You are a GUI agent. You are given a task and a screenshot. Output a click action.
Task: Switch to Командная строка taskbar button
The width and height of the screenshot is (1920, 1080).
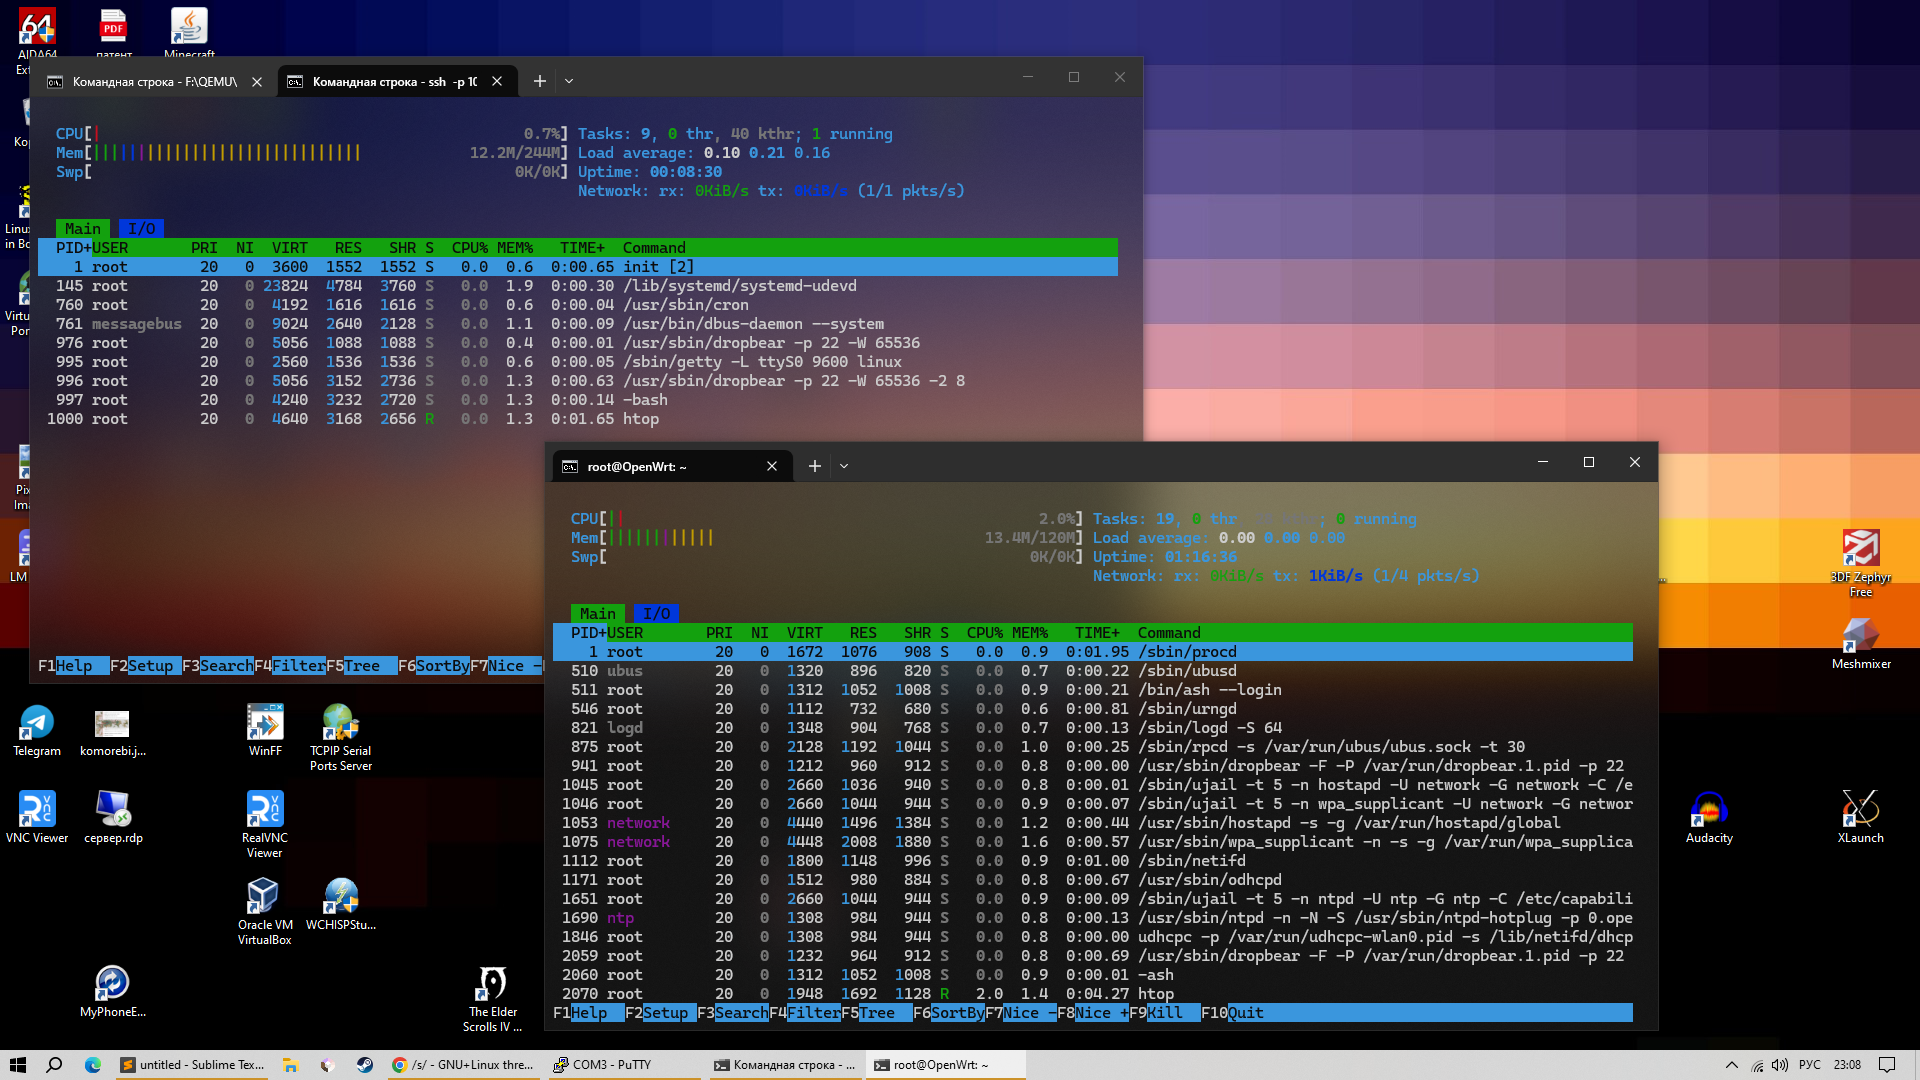785,1065
